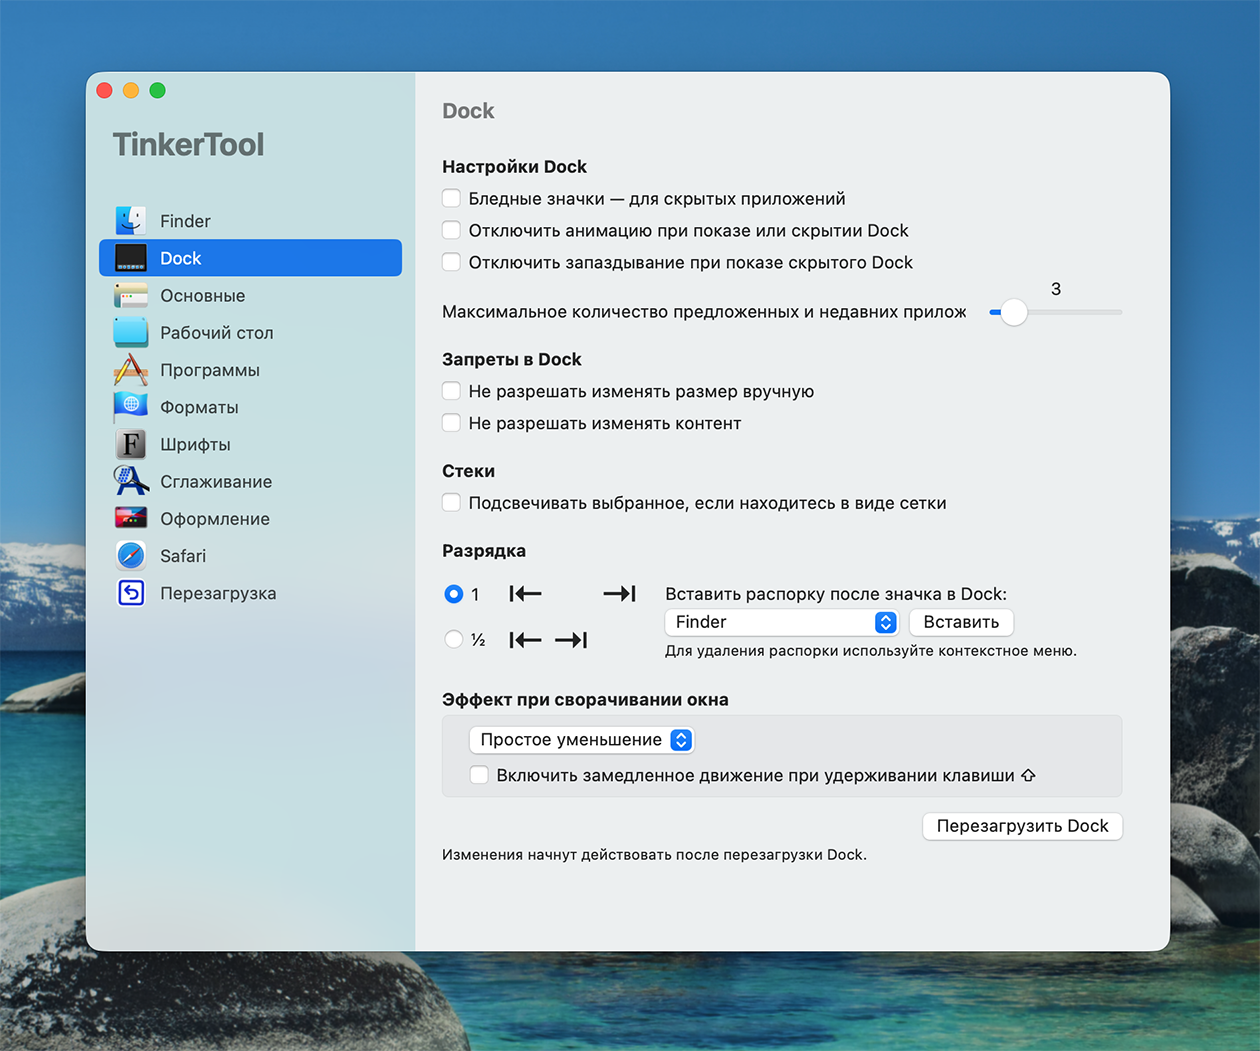Enable Бледные значки for hidden apps

pyautogui.click(x=452, y=198)
